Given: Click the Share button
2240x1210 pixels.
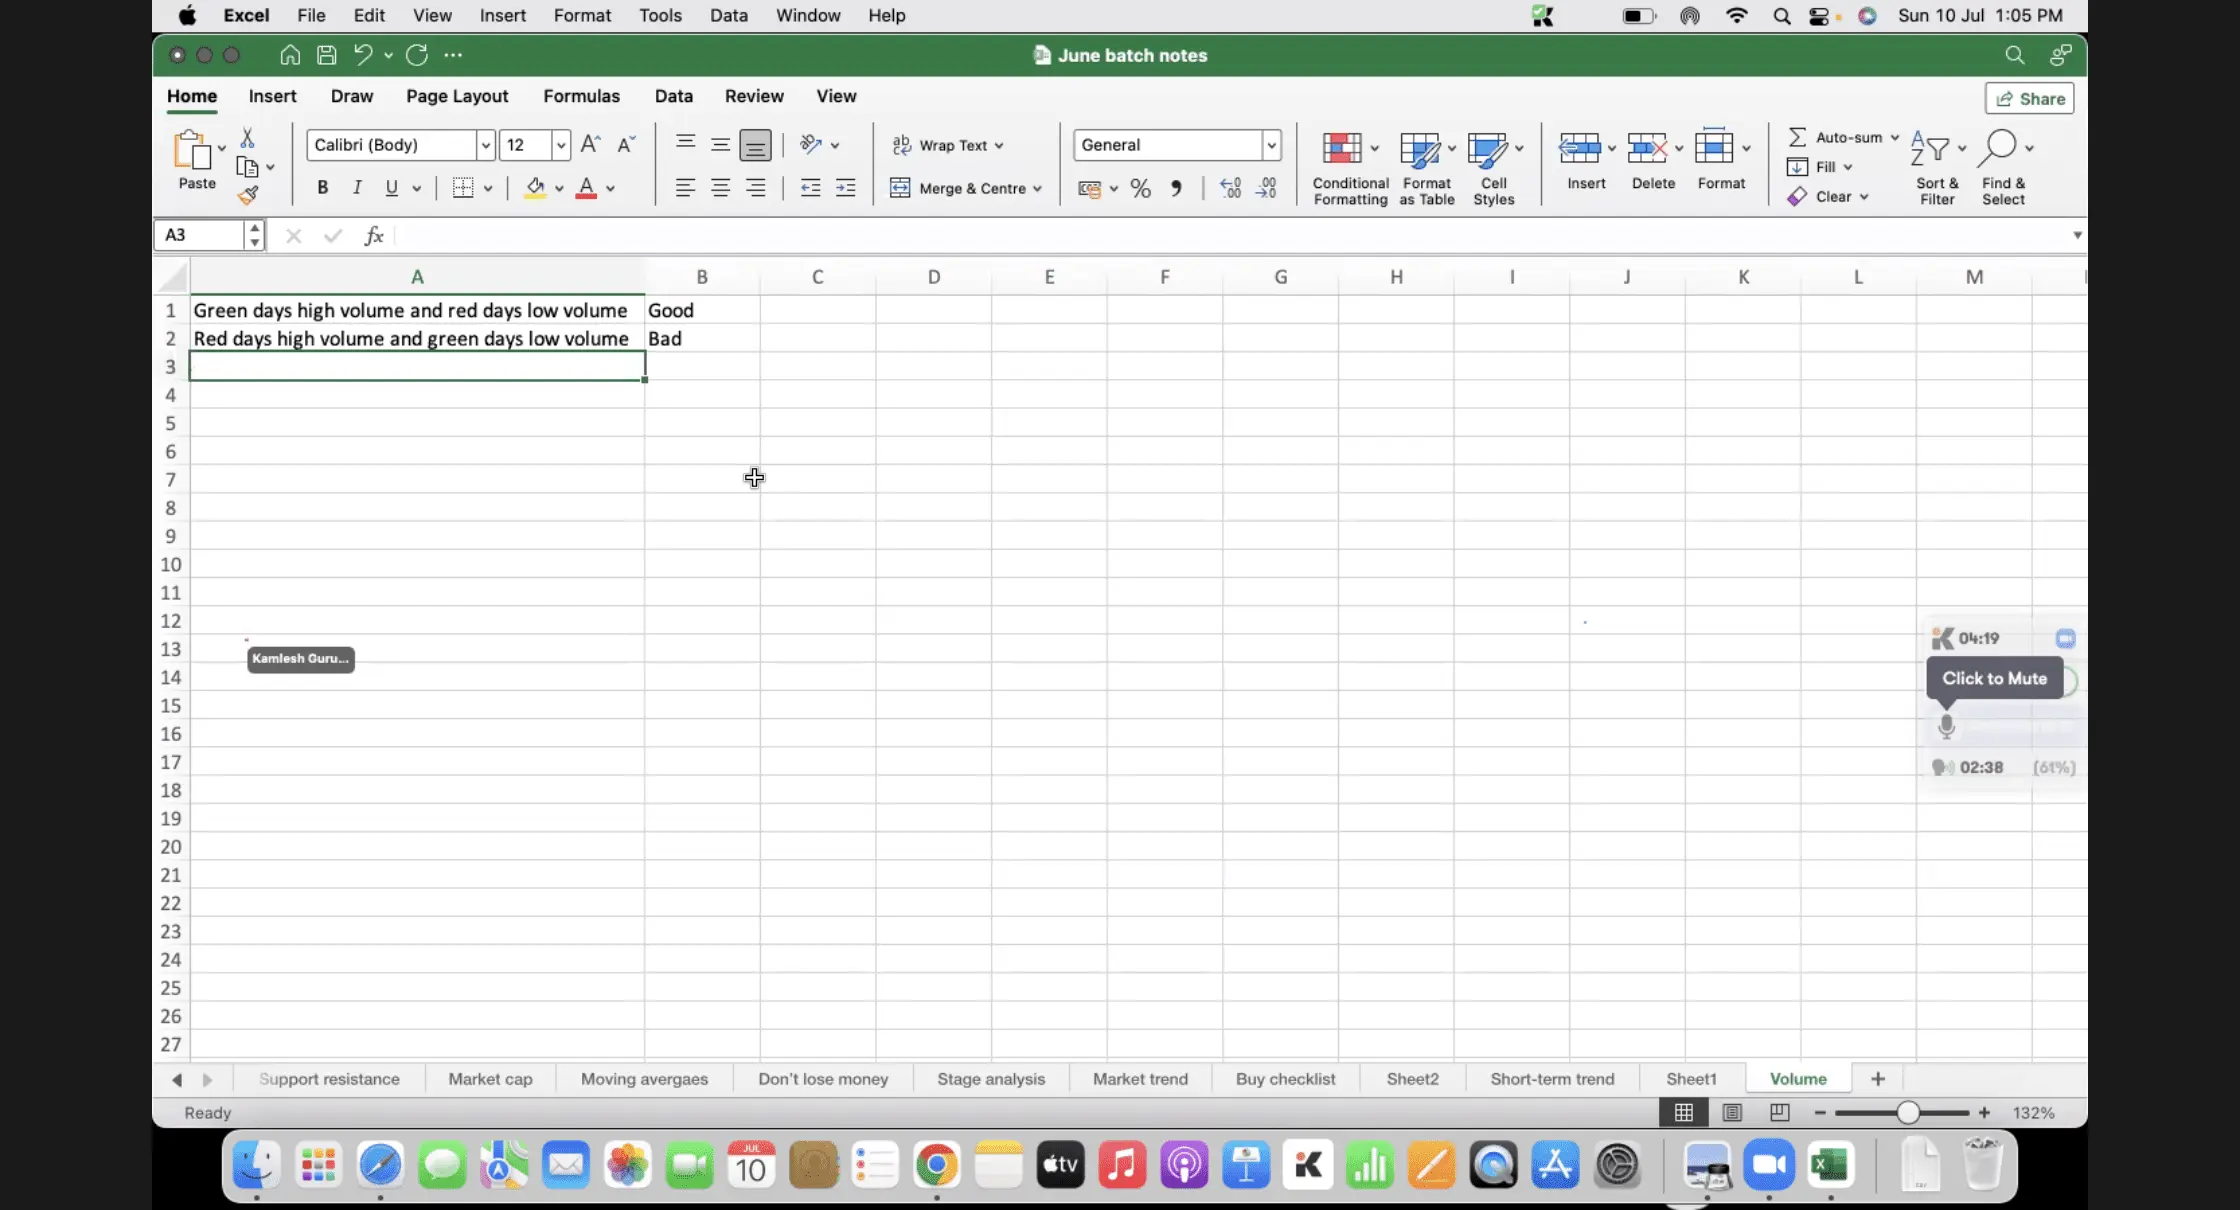Looking at the screenshot, I should (x=2029, y=98).
